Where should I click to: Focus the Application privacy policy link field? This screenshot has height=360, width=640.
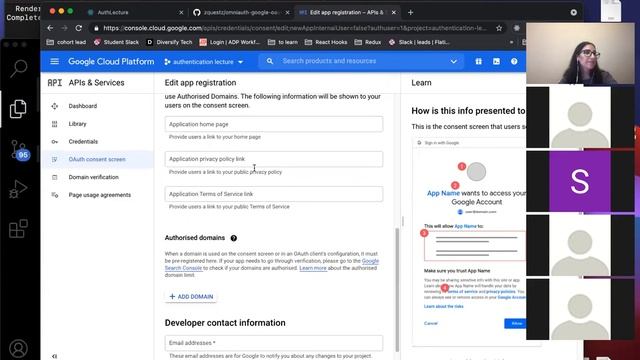point(274,159)
